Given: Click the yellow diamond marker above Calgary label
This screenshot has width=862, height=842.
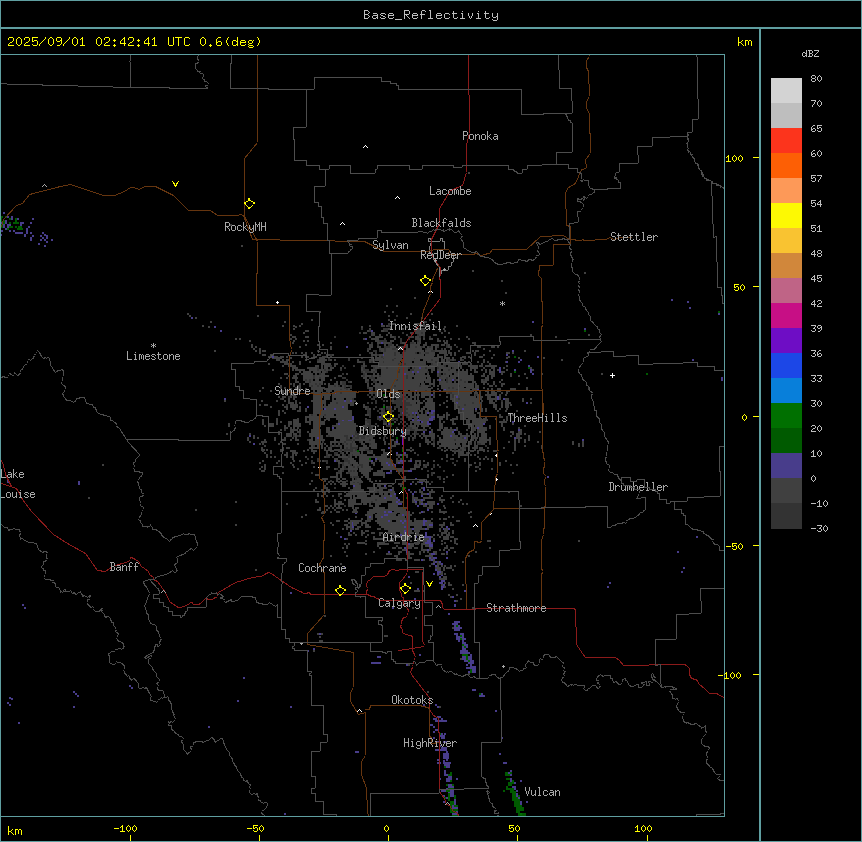Looking at the screenshot, I should pyautogui.click(x=405, y=589).
